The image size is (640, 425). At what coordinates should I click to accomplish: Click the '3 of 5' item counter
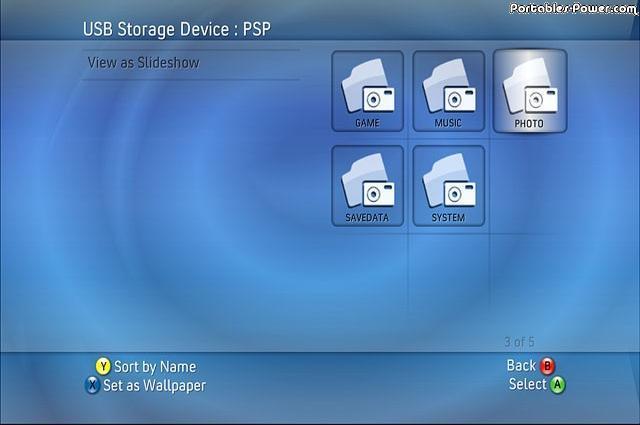click(519, 342)
